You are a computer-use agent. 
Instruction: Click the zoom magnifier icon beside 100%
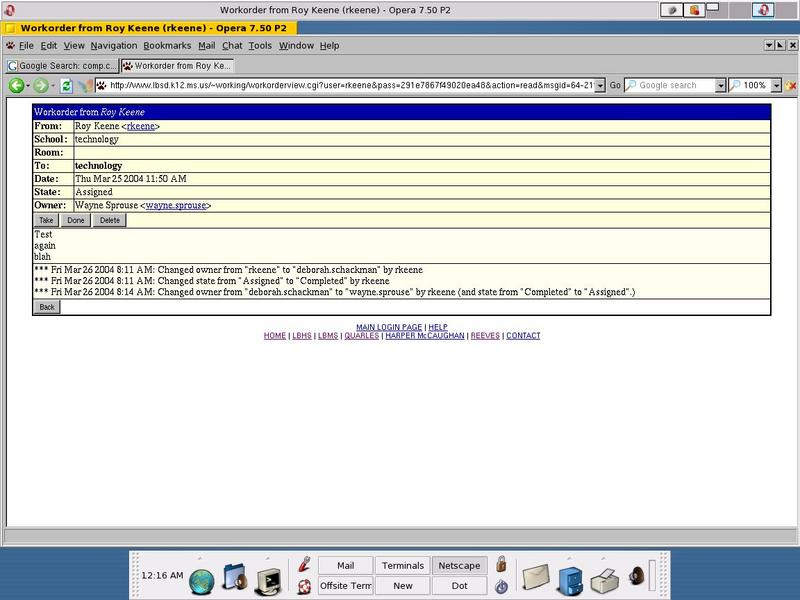coord(735,85)
